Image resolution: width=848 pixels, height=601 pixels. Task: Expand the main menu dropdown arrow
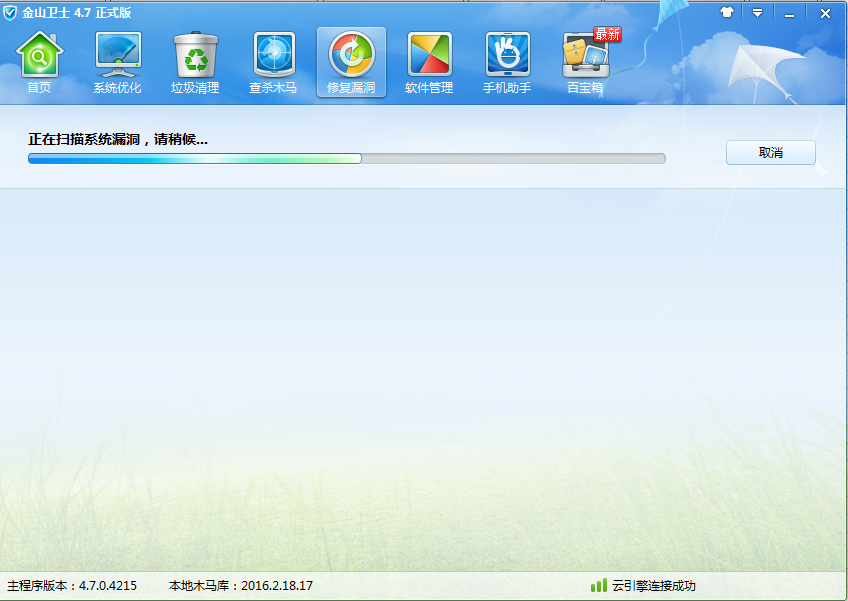pos(757,13)
